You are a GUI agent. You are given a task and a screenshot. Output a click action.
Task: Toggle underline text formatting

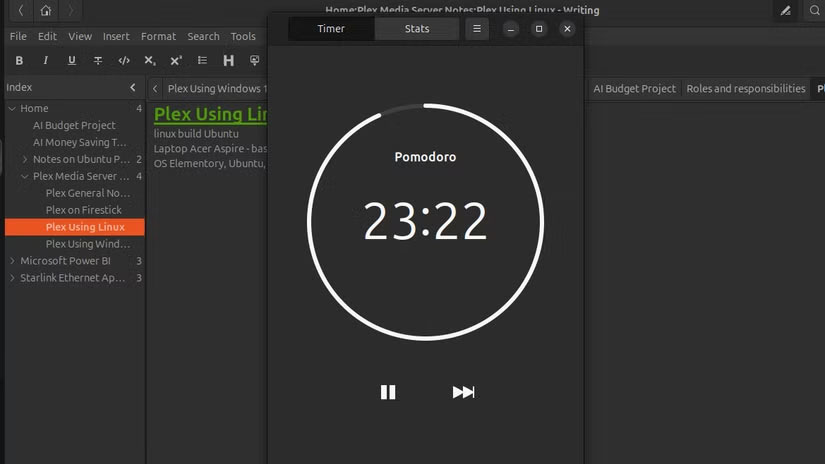pyautogui.click(x=71, y=61)
